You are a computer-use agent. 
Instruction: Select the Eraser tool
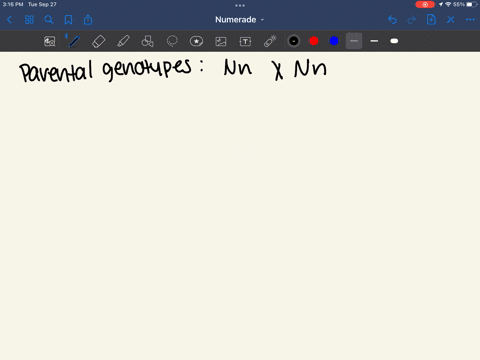(x=98, y=41)
